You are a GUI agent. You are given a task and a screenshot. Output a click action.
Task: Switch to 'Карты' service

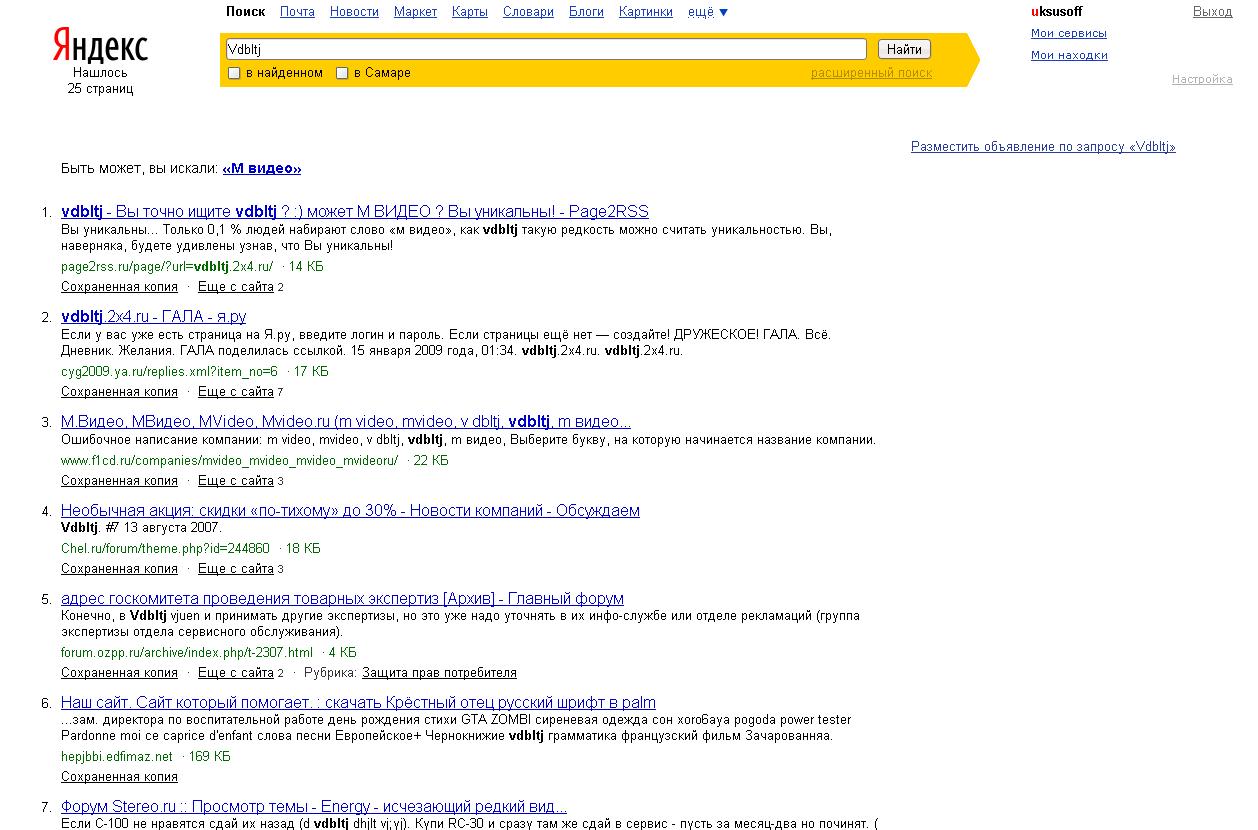point(470,12)
